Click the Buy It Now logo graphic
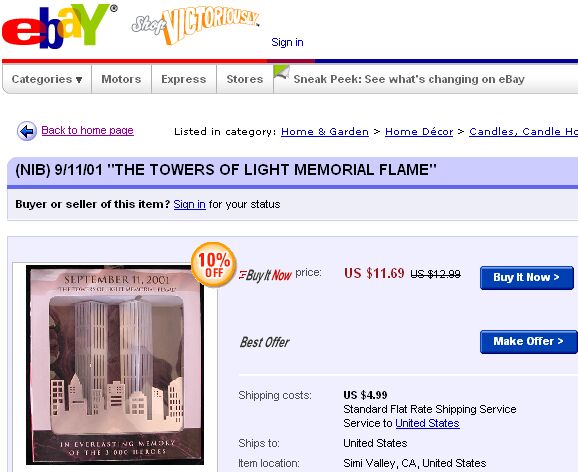Screen dimensions: 578x472 [265, 275]
